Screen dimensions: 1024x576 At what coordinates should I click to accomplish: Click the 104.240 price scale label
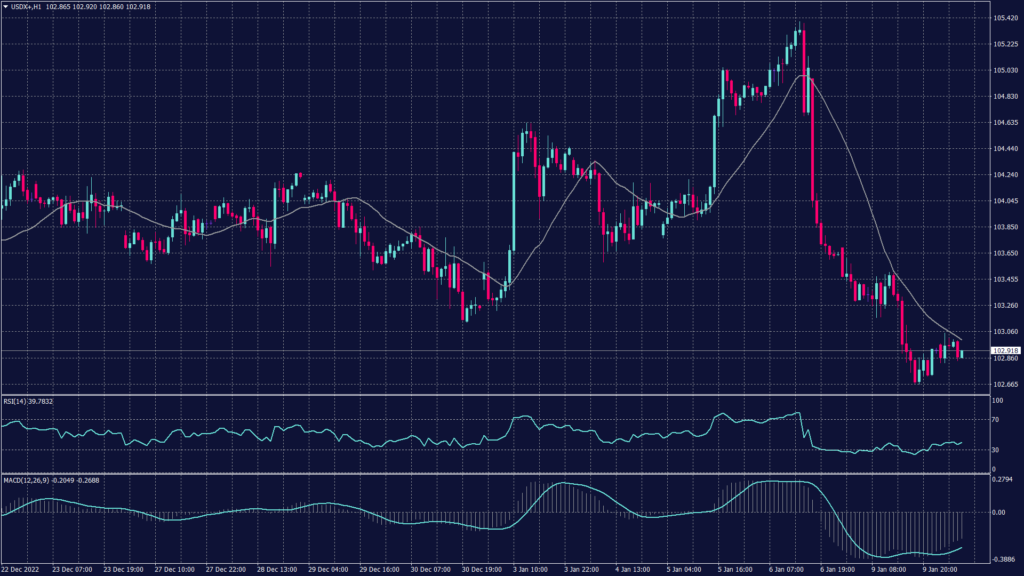1004,175
